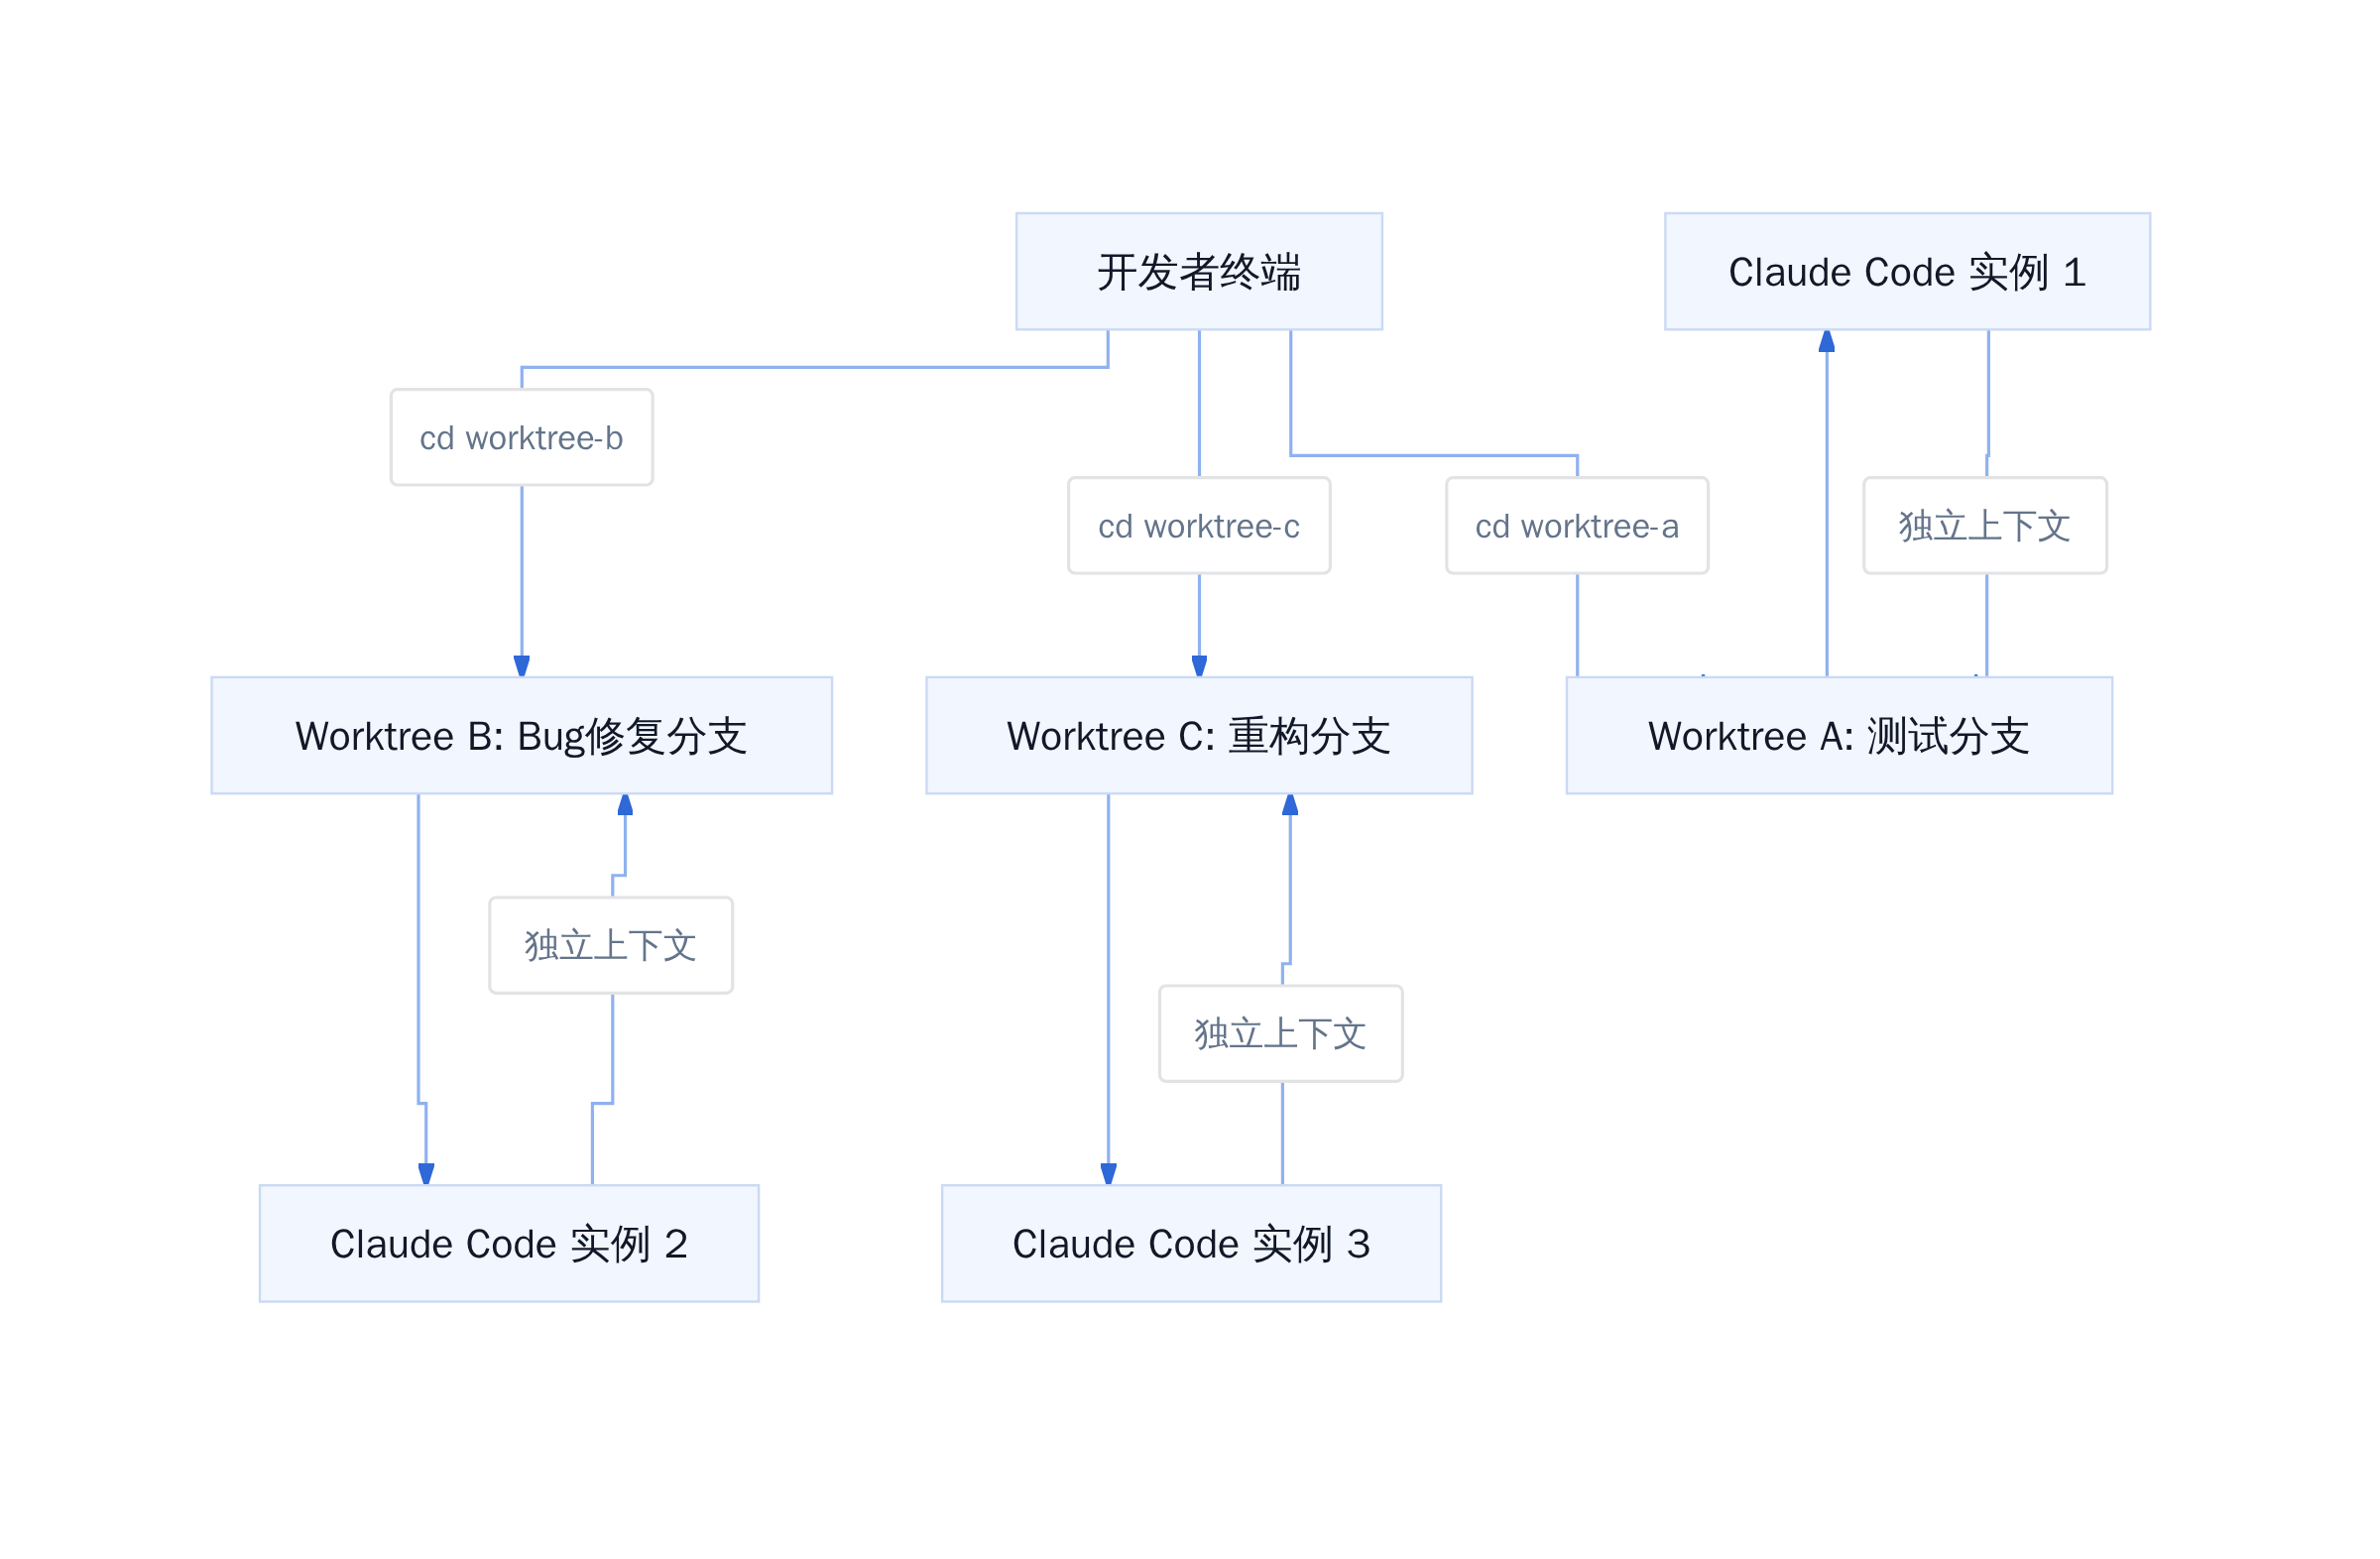Click the cd worktree-c edge label
The image size is (2380, 1559).
[x=1199, y=525]
